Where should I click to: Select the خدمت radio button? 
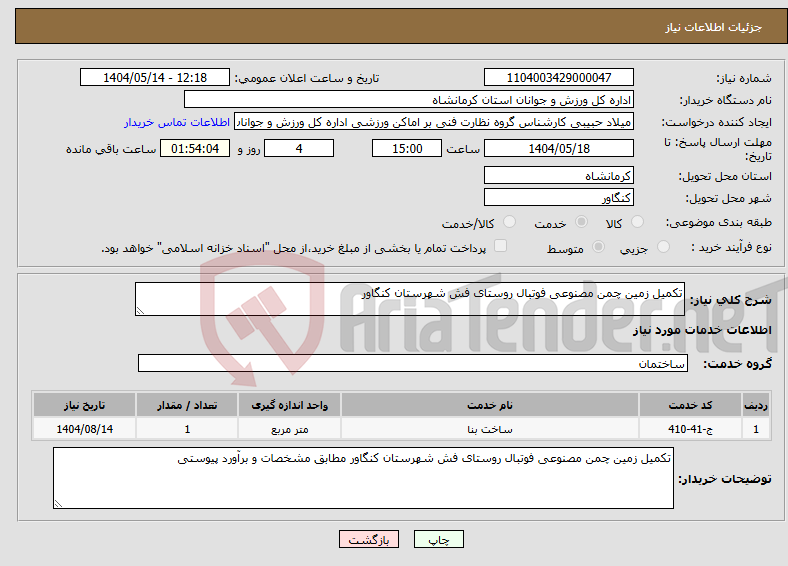tap(581, 222)
